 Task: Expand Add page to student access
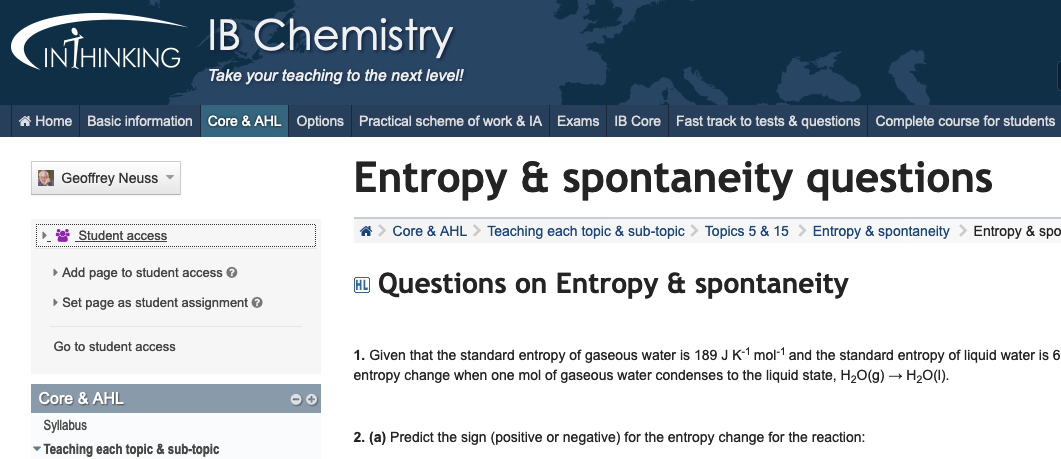(x=54, y=273)
